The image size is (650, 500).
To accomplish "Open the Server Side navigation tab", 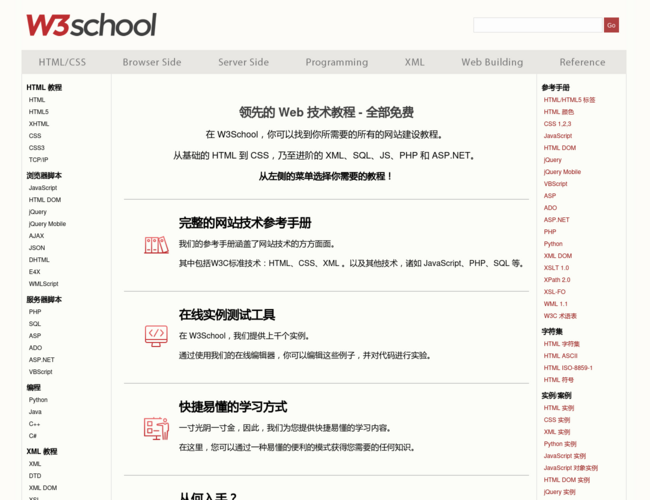I will (x=243, y=62).
